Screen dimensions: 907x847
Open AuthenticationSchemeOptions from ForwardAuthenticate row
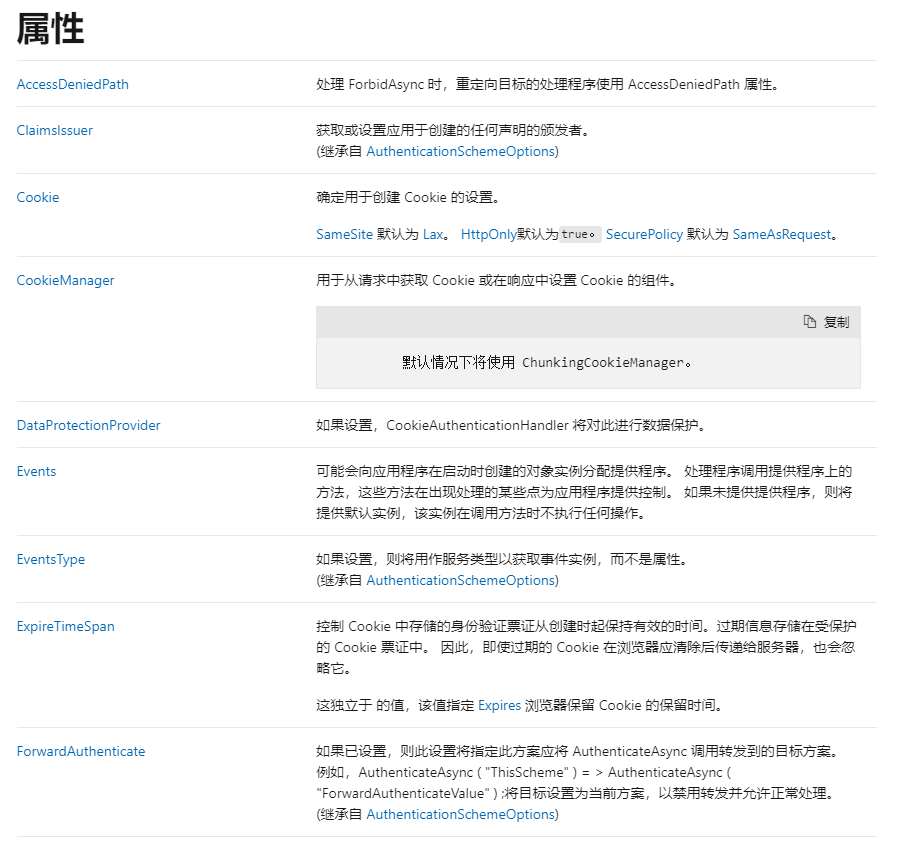coord(461,815)
